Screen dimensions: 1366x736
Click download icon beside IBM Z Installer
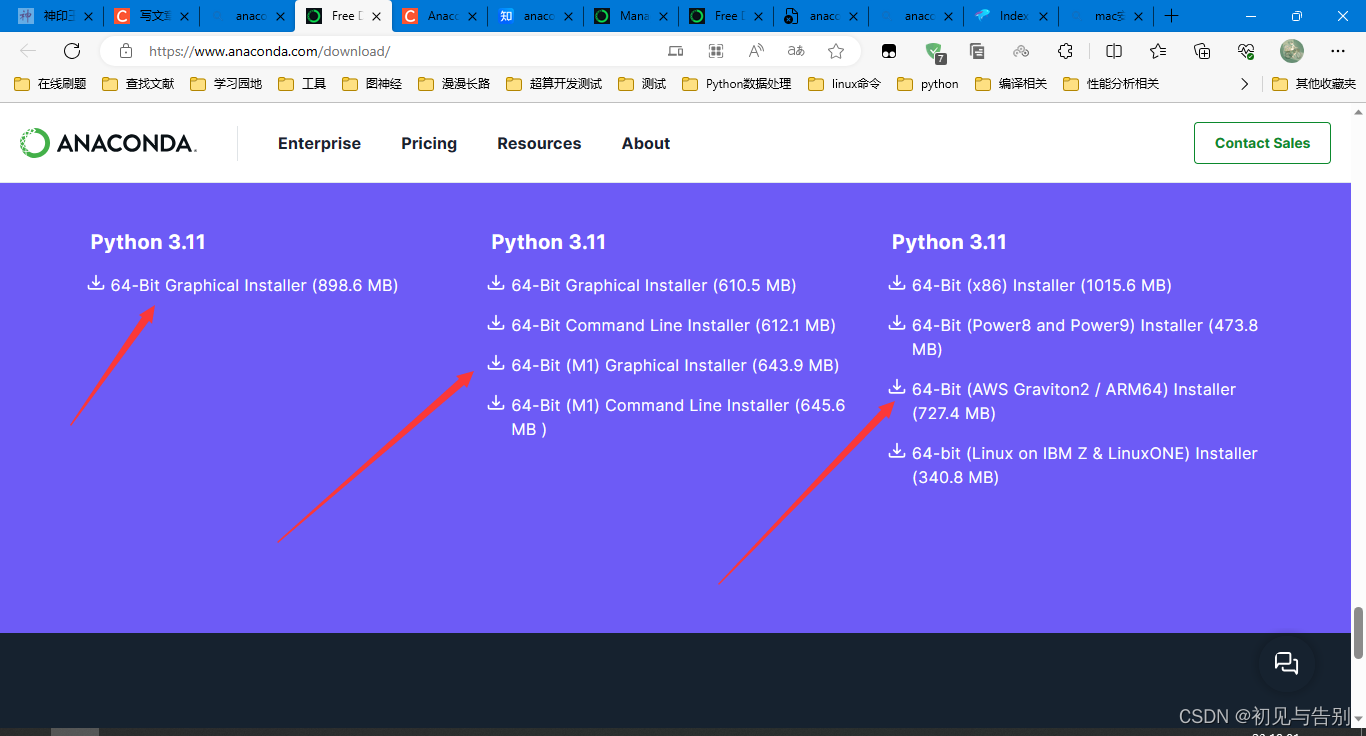897,451
